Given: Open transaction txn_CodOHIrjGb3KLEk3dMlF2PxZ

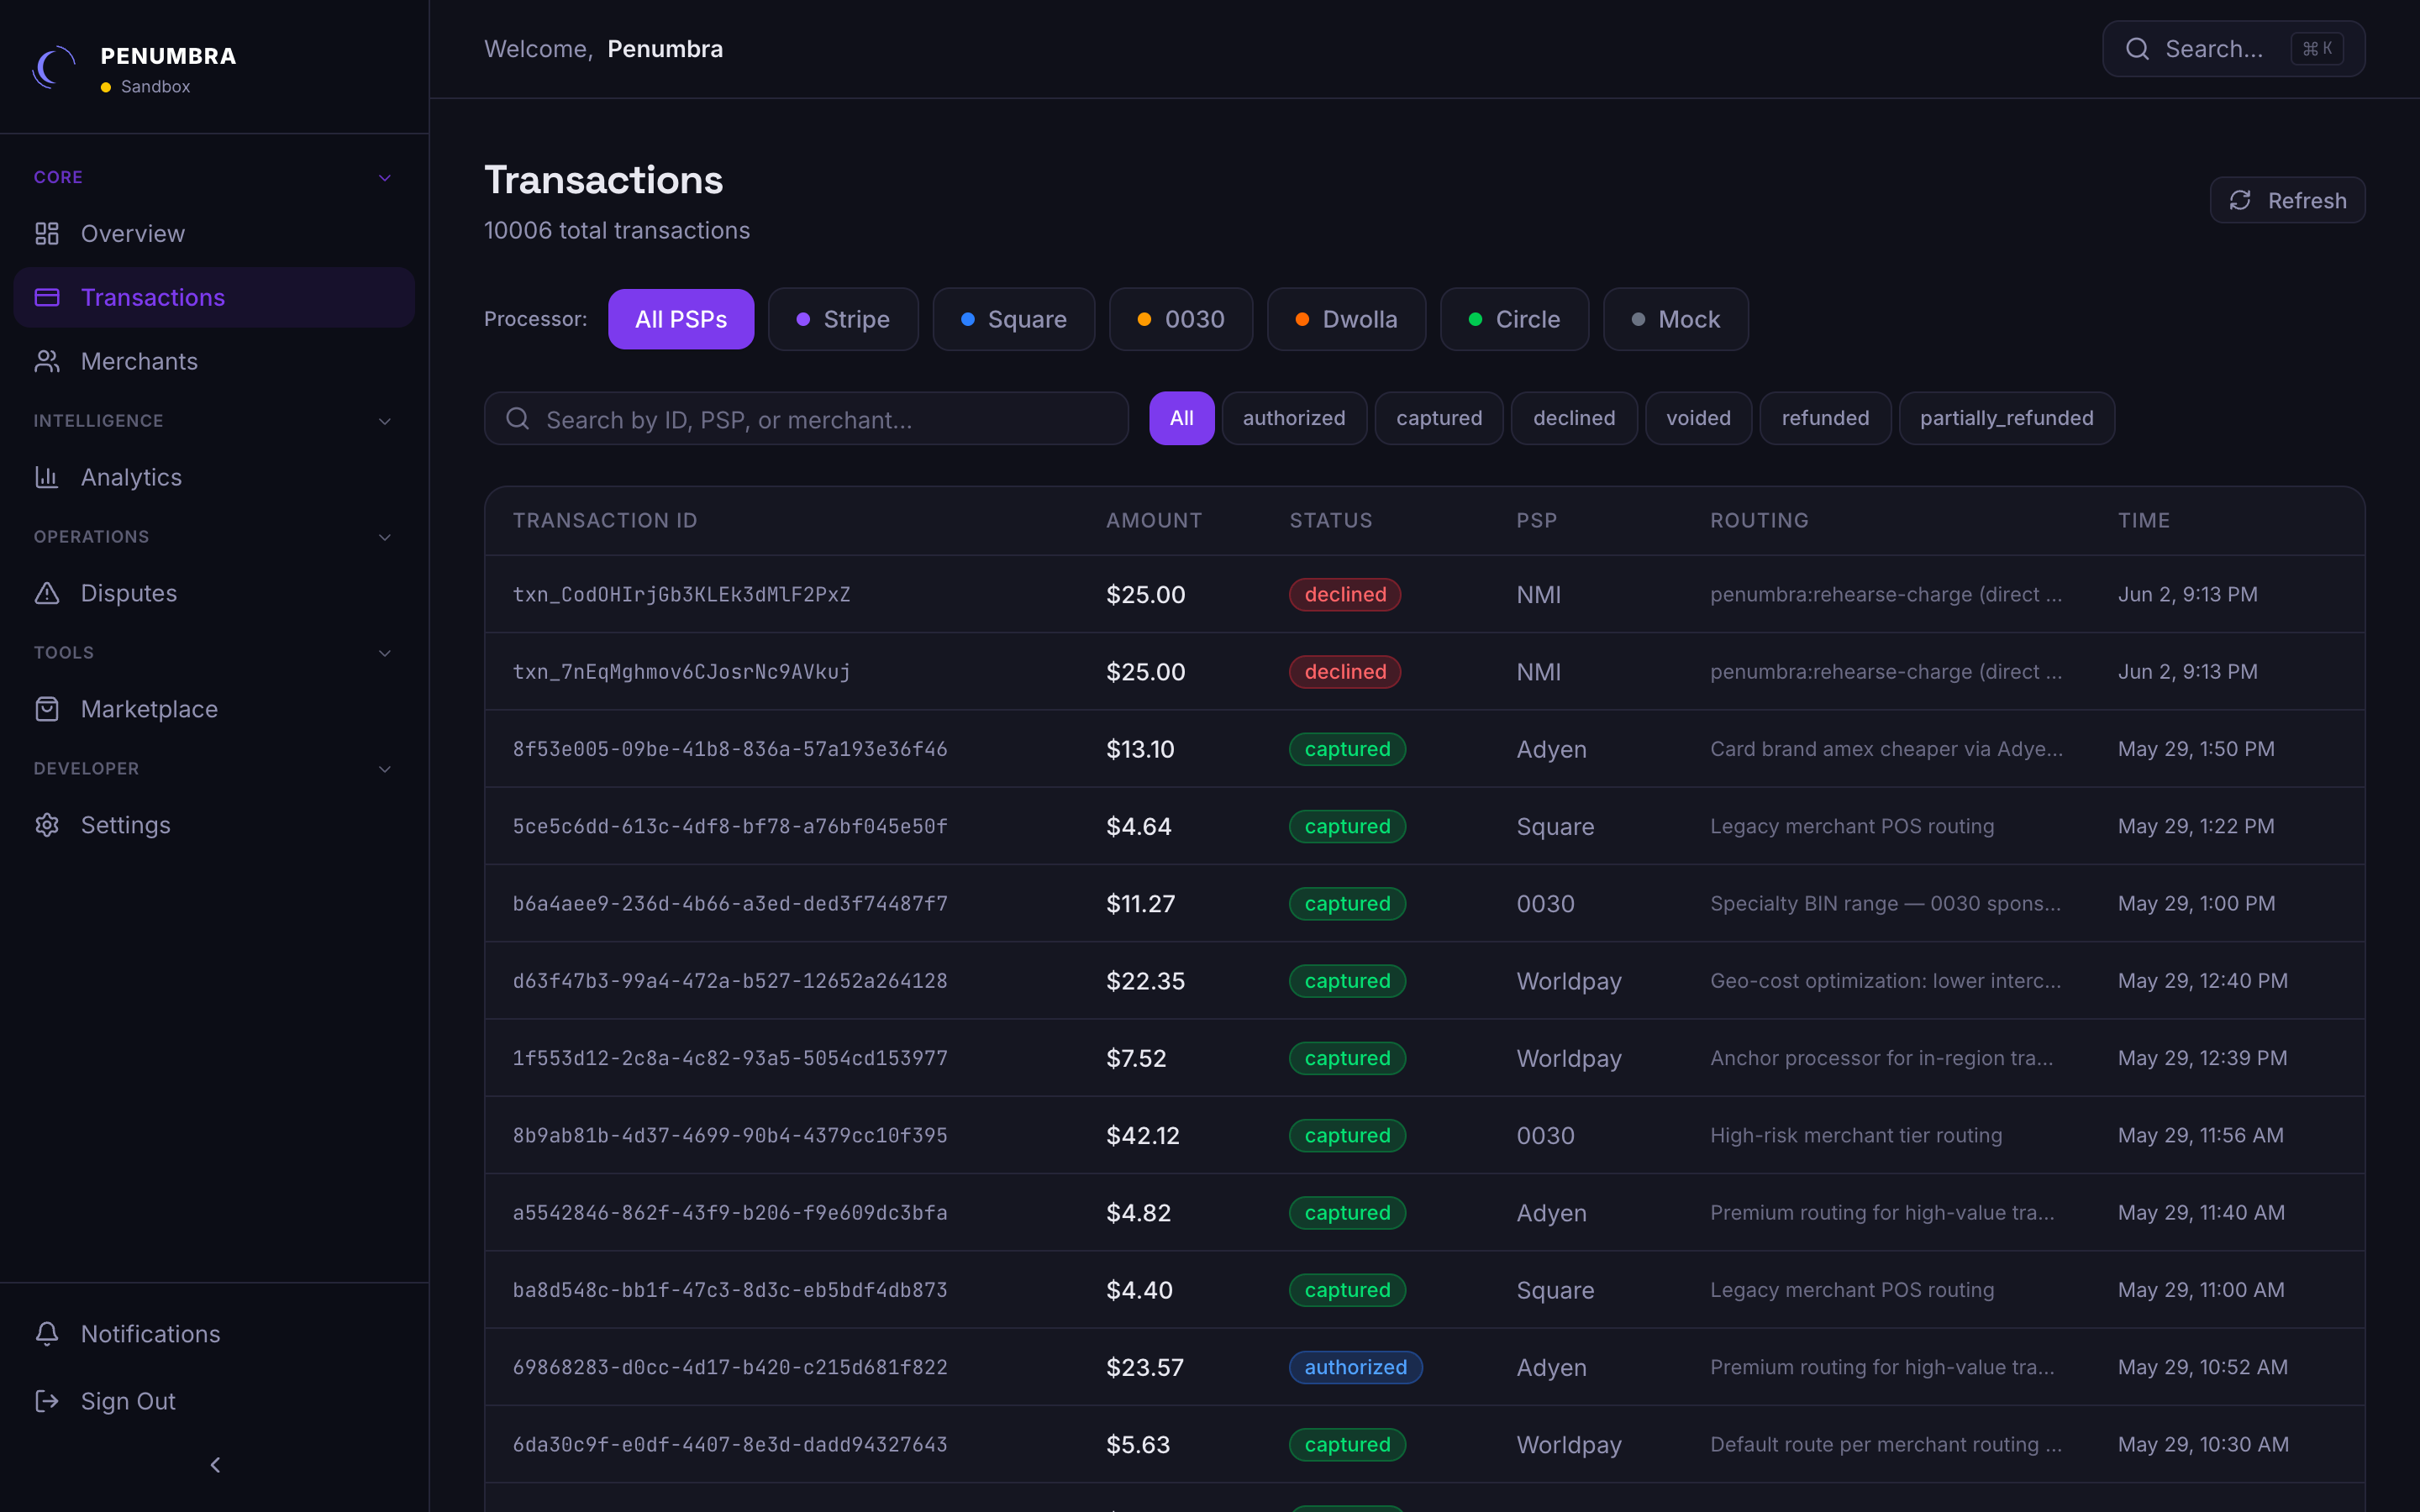Looking at the screenshot, I should click(x=681, y=594).
